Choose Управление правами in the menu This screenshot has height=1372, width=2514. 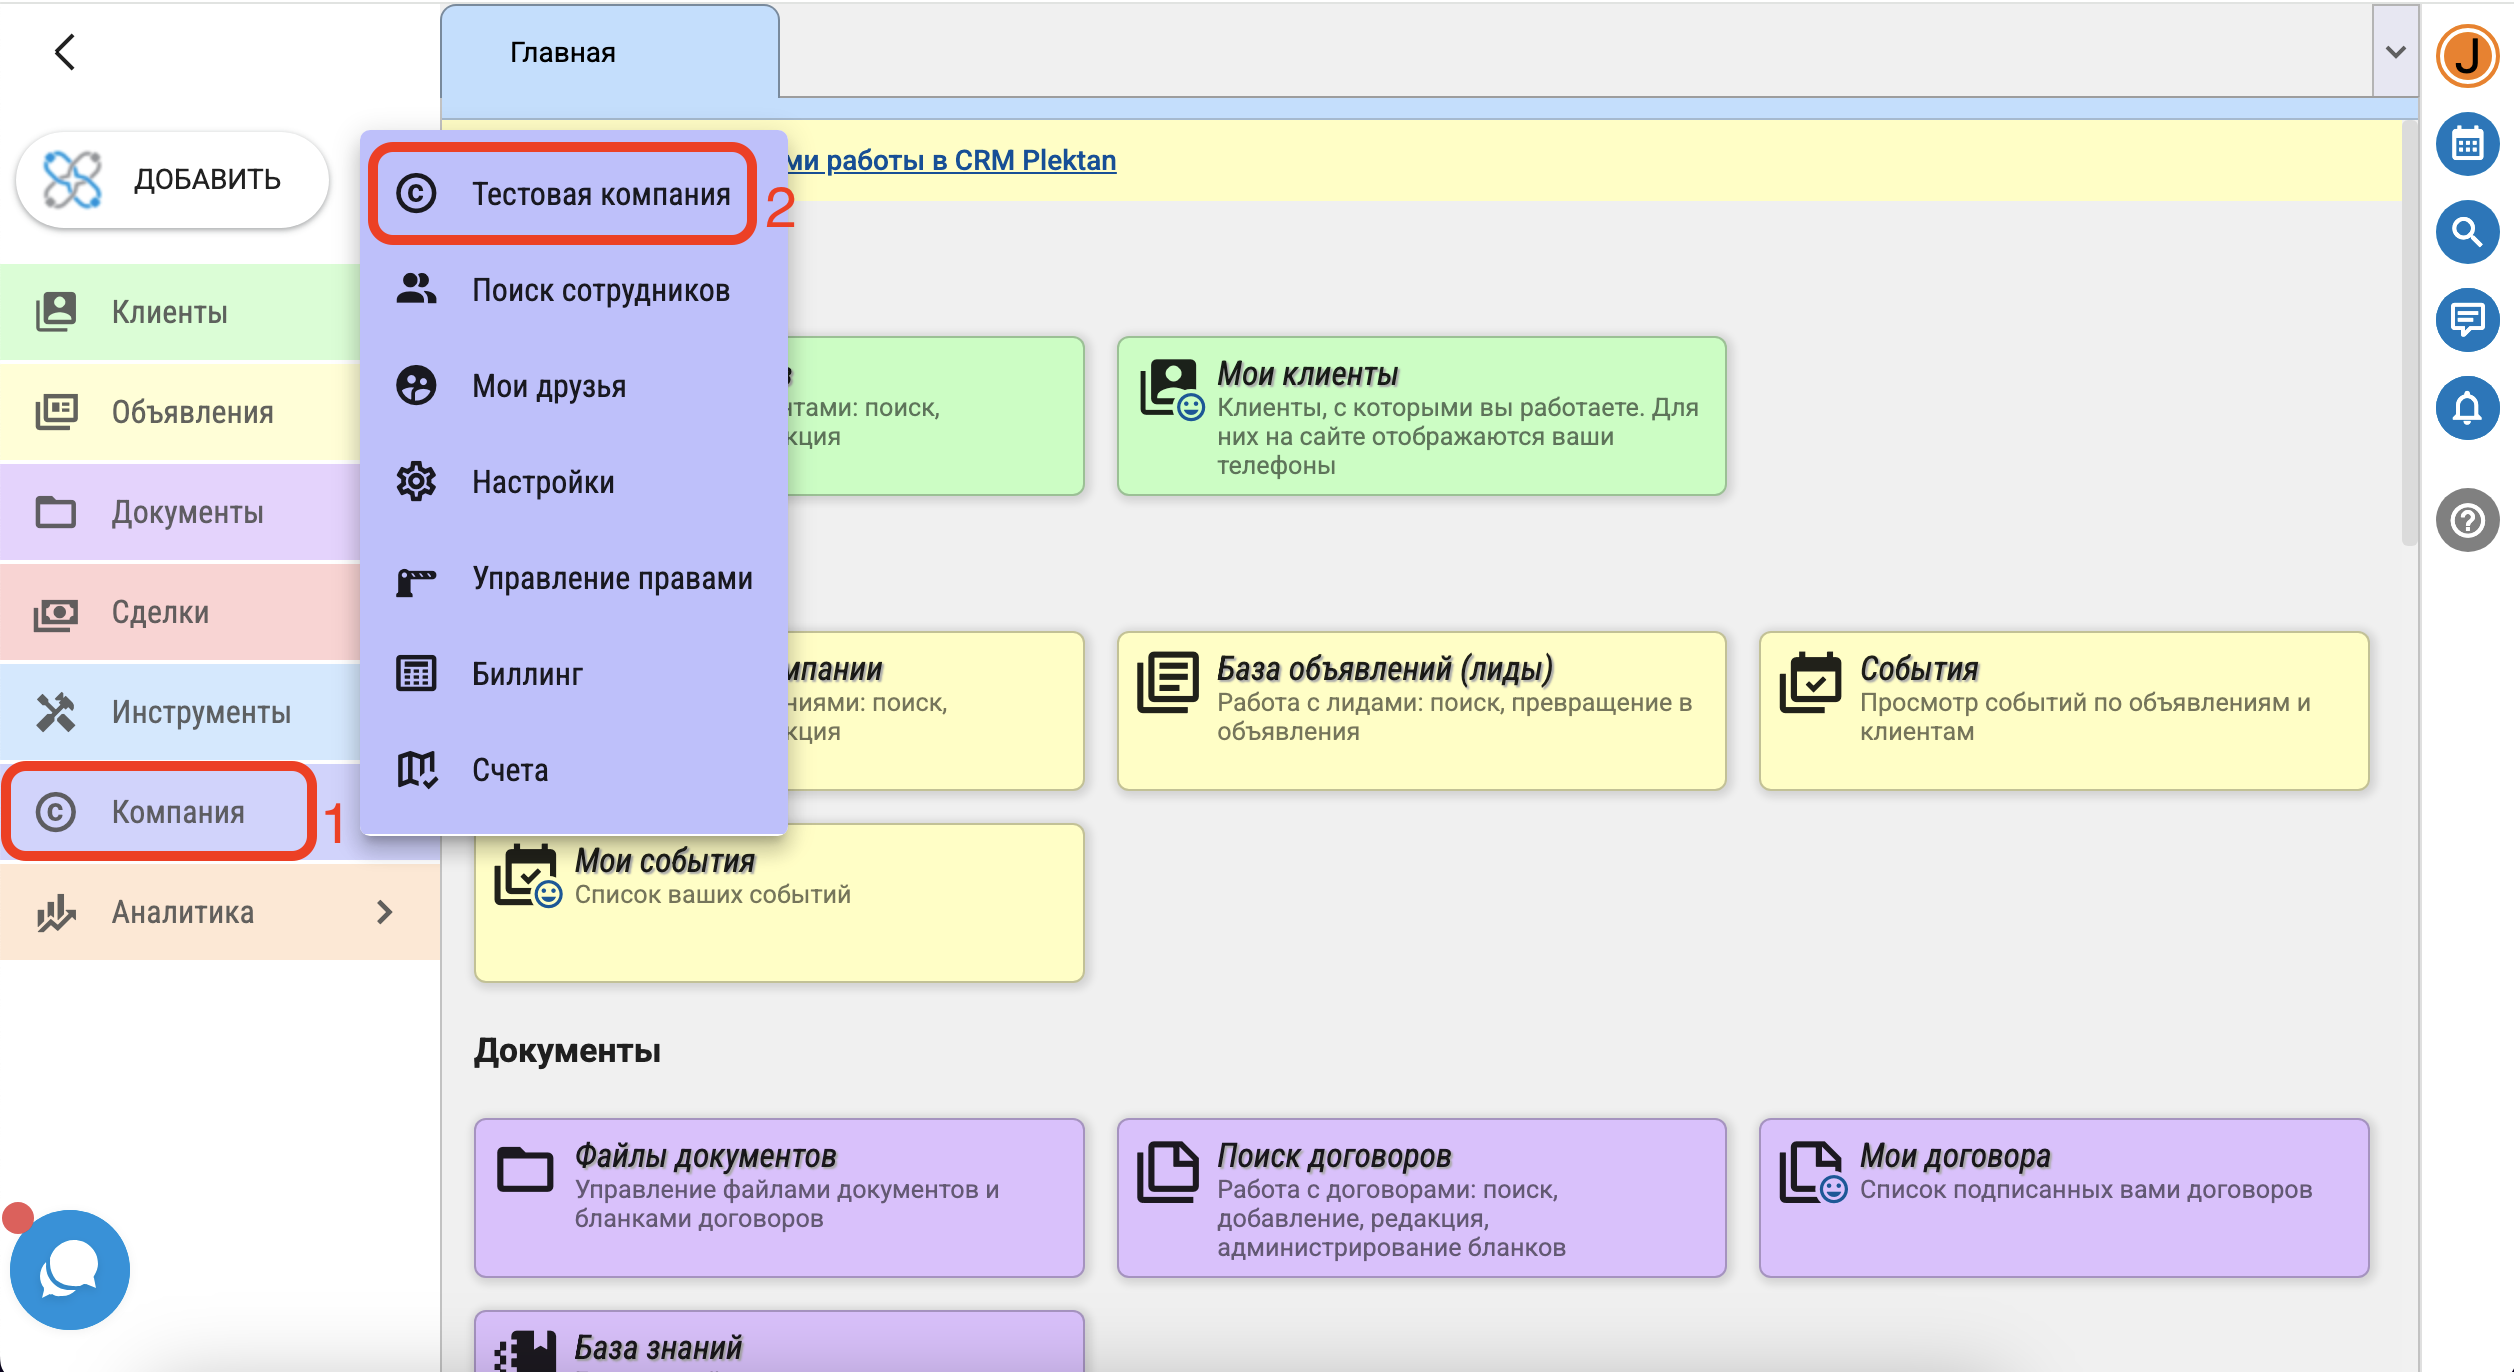tap(611, 579)
